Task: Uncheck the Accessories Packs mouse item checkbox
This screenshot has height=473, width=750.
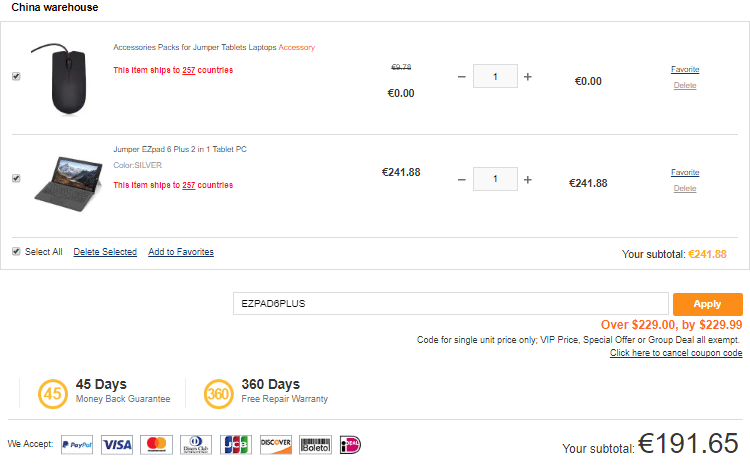Action: [16, 76]
